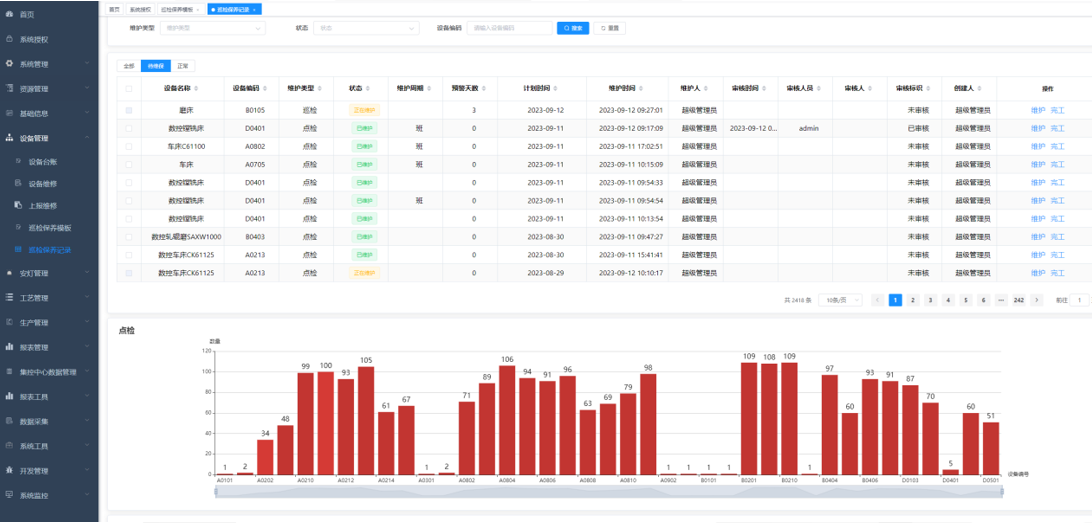Open the 10条/页 page size dropdown
1092x523 pixels.
[840, 300]
